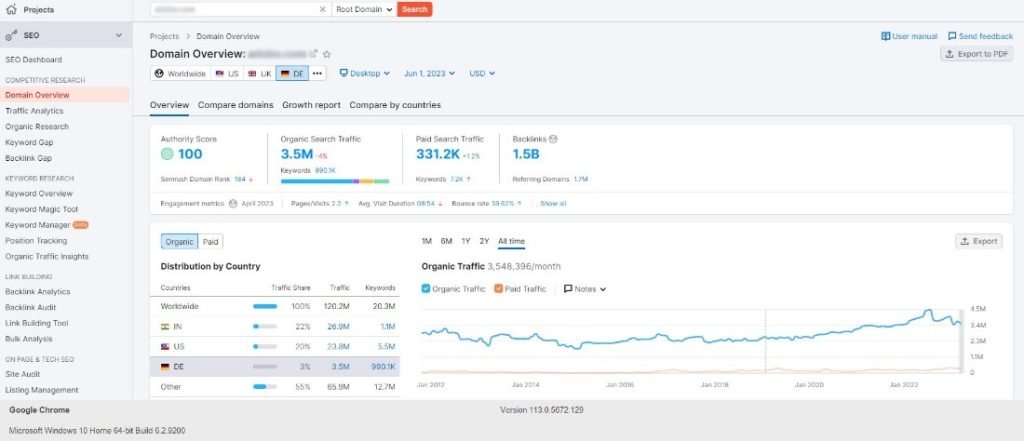Select the Worldwide database button
Viewport: 1024px width, 441px height.
(180, 74)
